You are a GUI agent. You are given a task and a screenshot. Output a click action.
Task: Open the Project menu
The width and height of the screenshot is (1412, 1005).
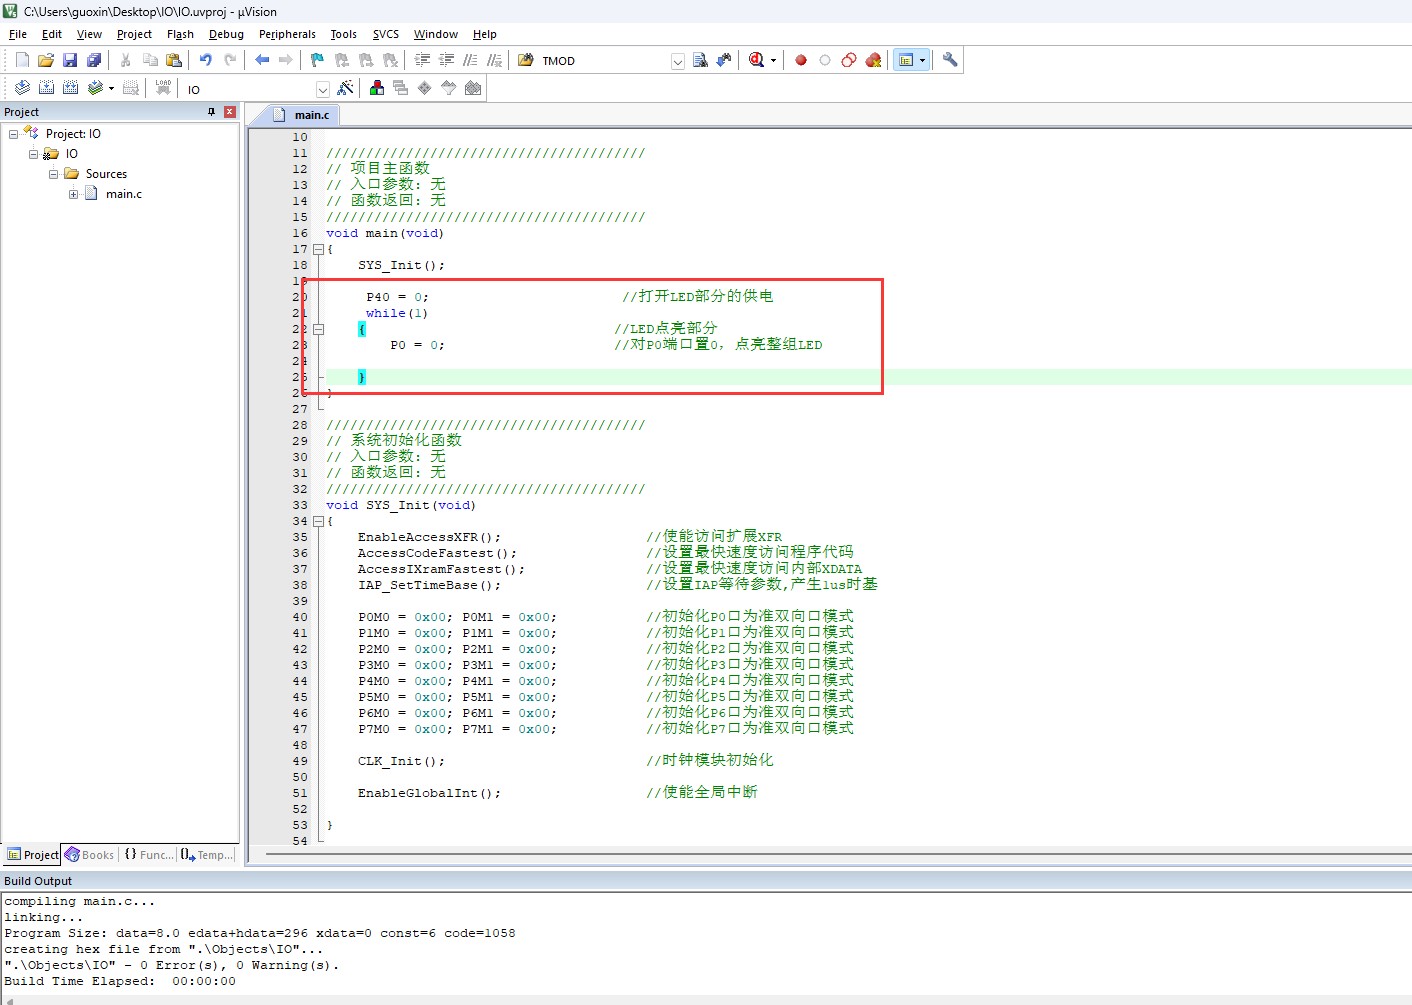pos(134,34)
